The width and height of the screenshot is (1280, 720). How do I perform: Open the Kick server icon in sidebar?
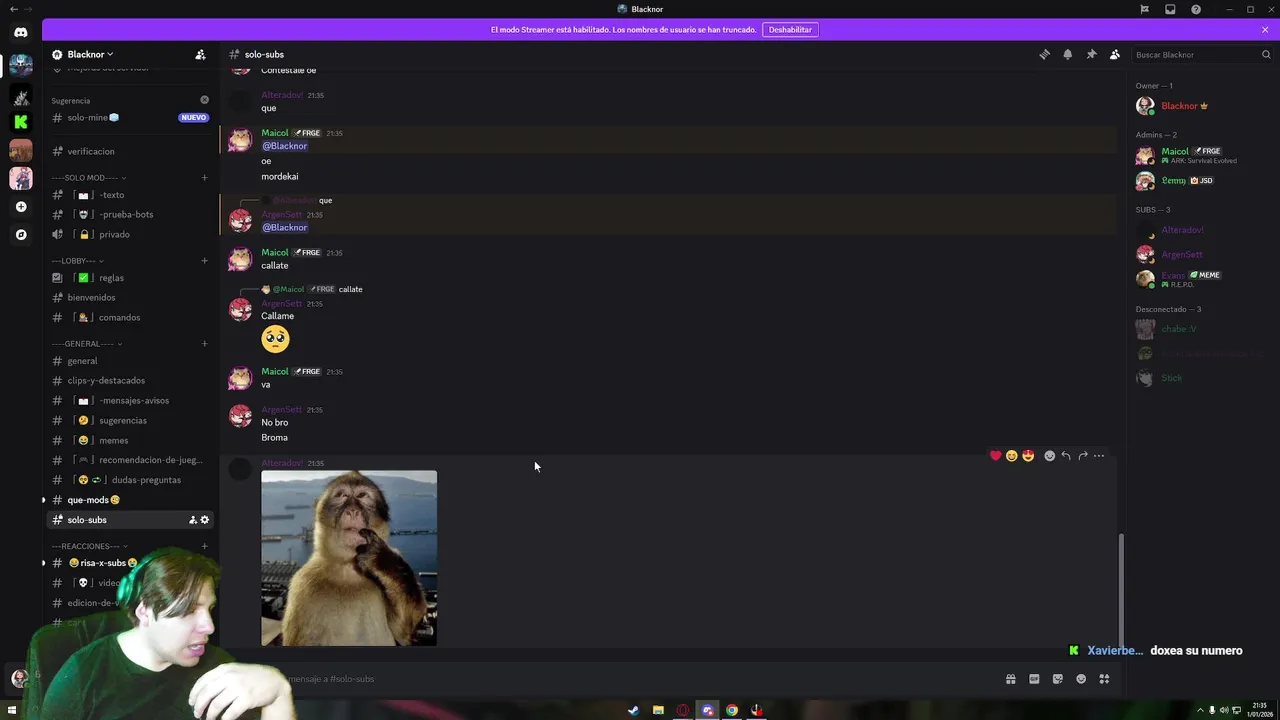(x=21, y=122)
